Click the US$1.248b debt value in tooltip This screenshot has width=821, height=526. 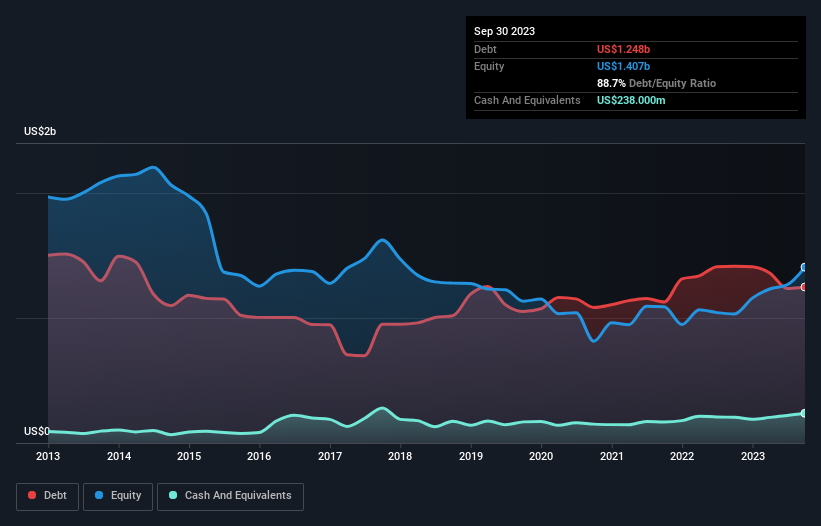623,49
